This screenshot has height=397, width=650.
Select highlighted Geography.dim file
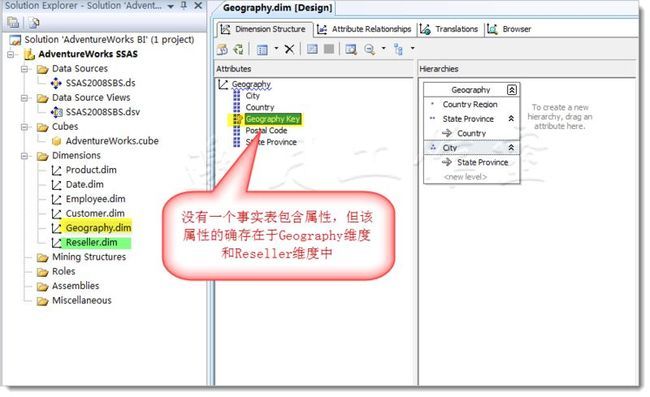(x=98, y=228)
